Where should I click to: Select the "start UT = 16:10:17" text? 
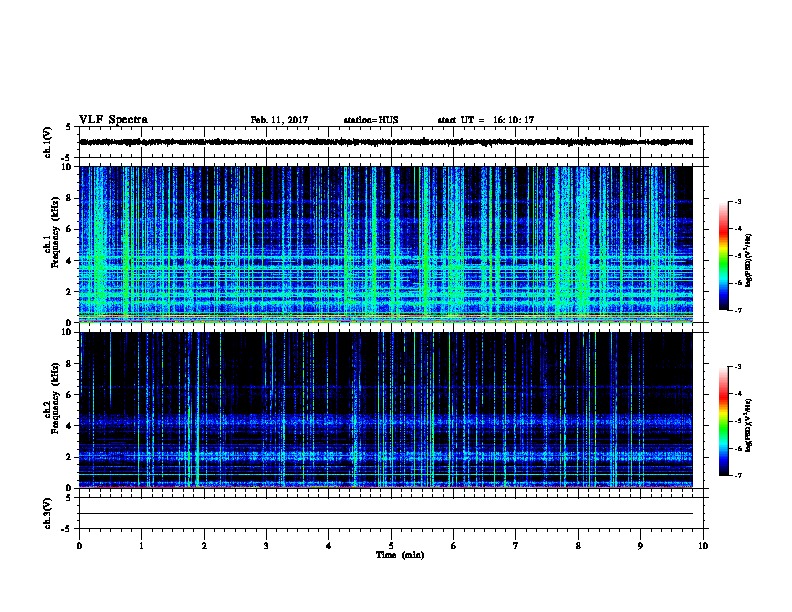[x=485, y=120]
